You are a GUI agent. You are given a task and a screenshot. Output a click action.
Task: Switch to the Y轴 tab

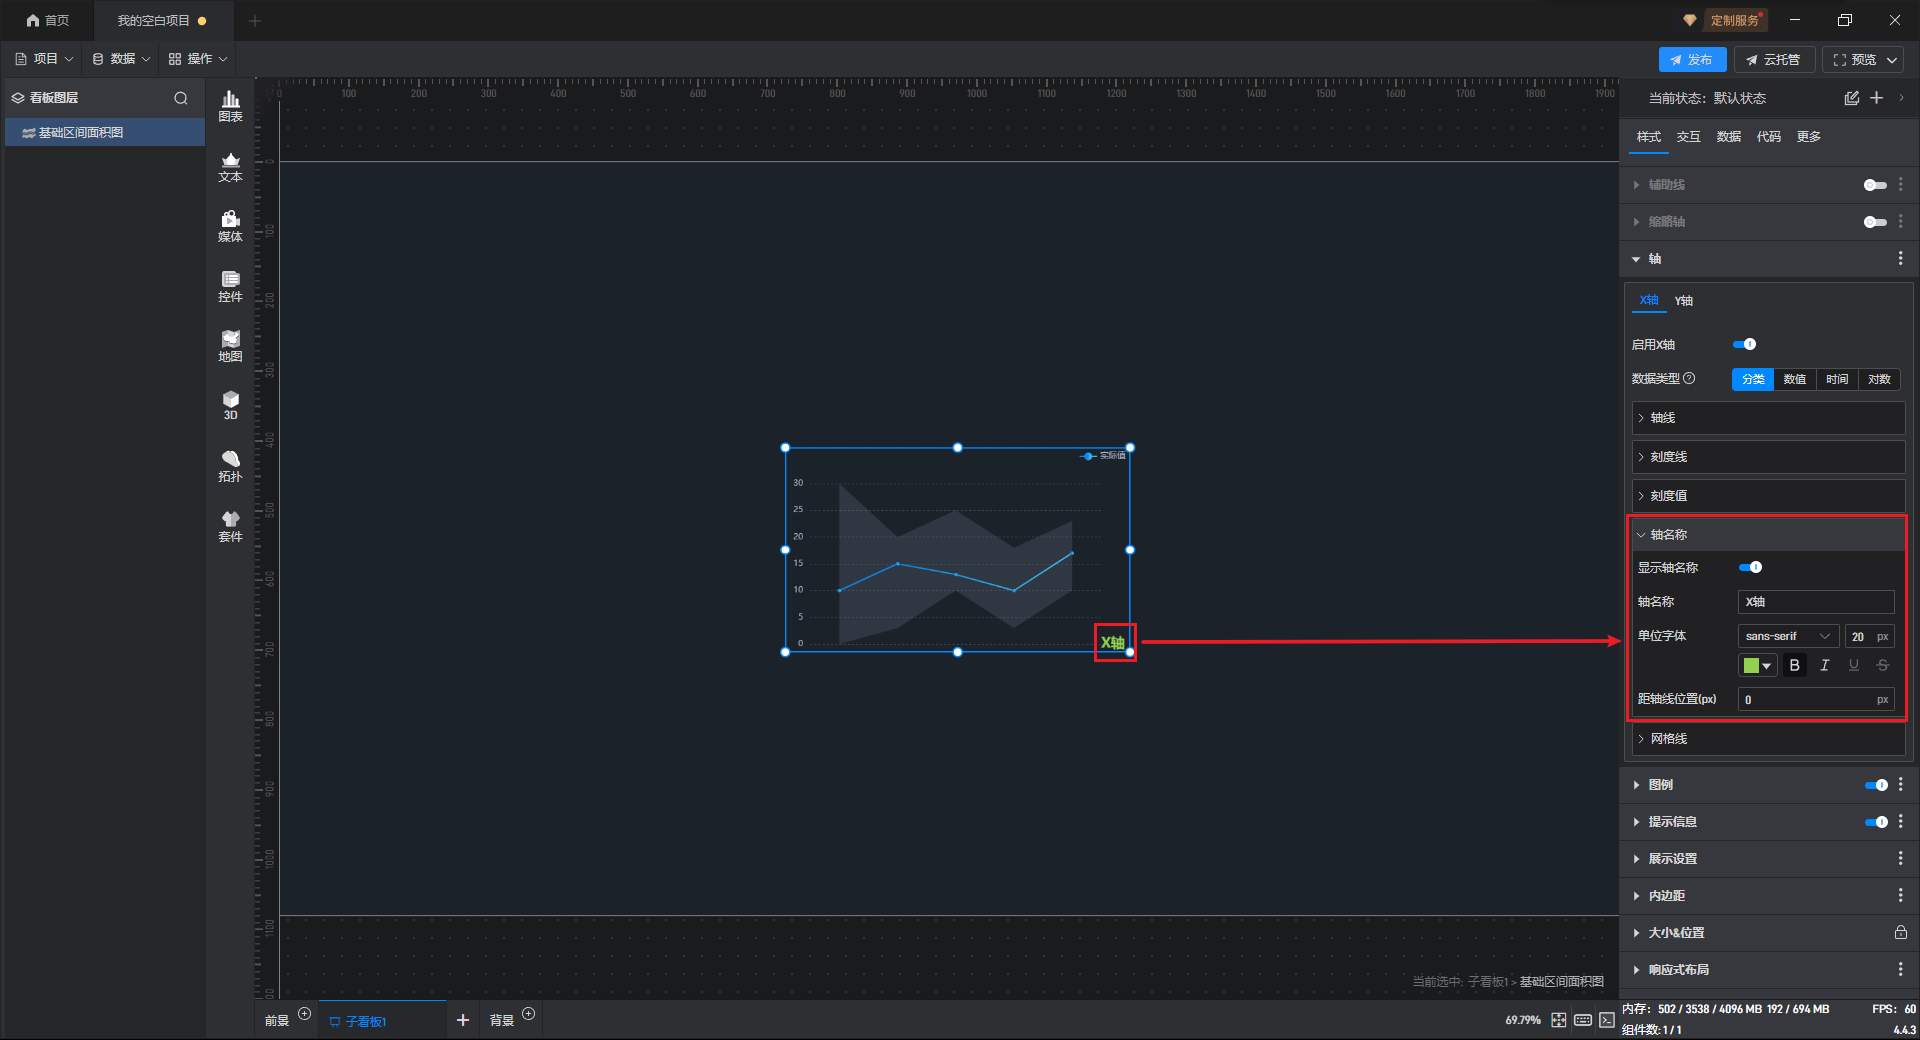1684,301
